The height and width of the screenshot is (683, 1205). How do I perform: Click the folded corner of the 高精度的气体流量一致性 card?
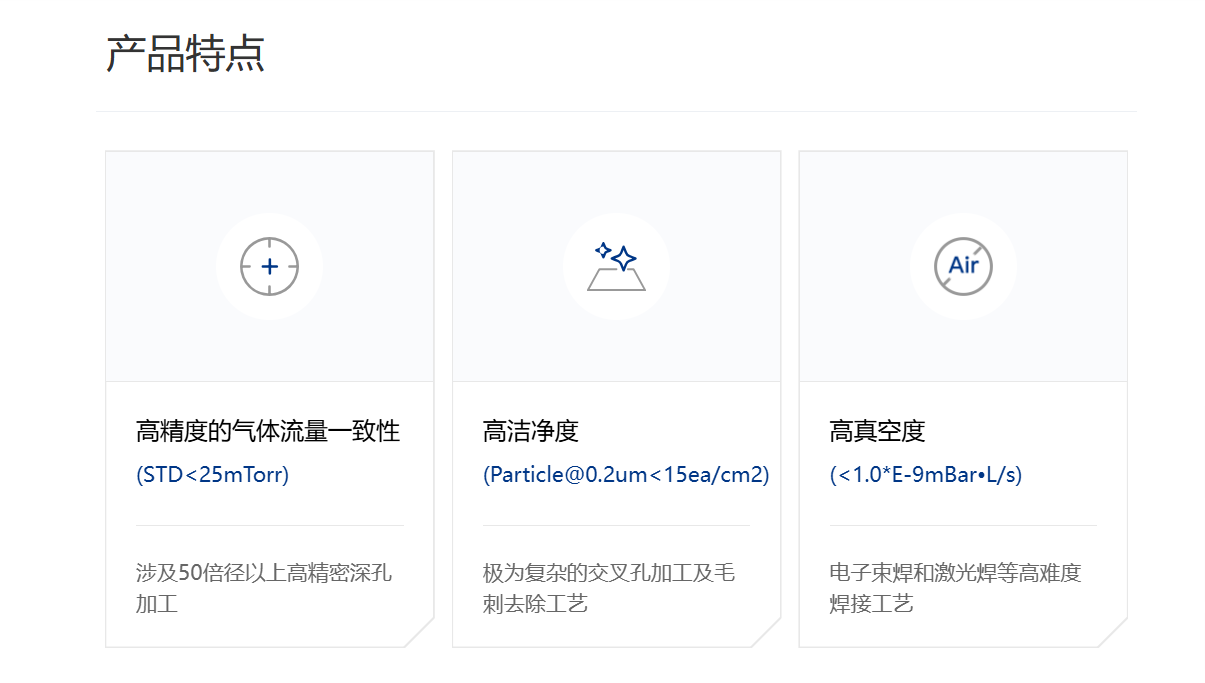420,633
